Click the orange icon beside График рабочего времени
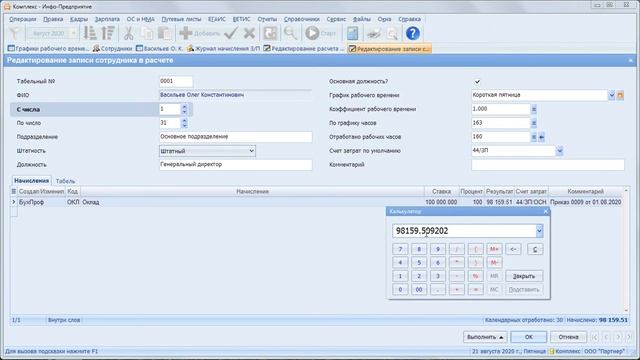 (620, 96)
